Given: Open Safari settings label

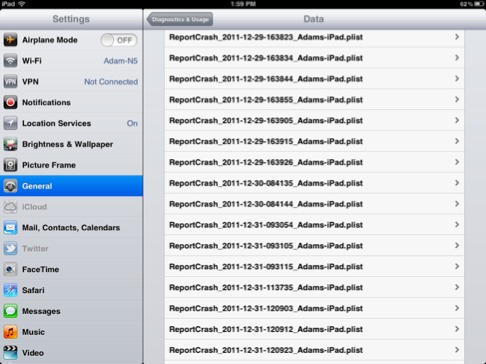Looking at the screenshot, I should point(33,290).
